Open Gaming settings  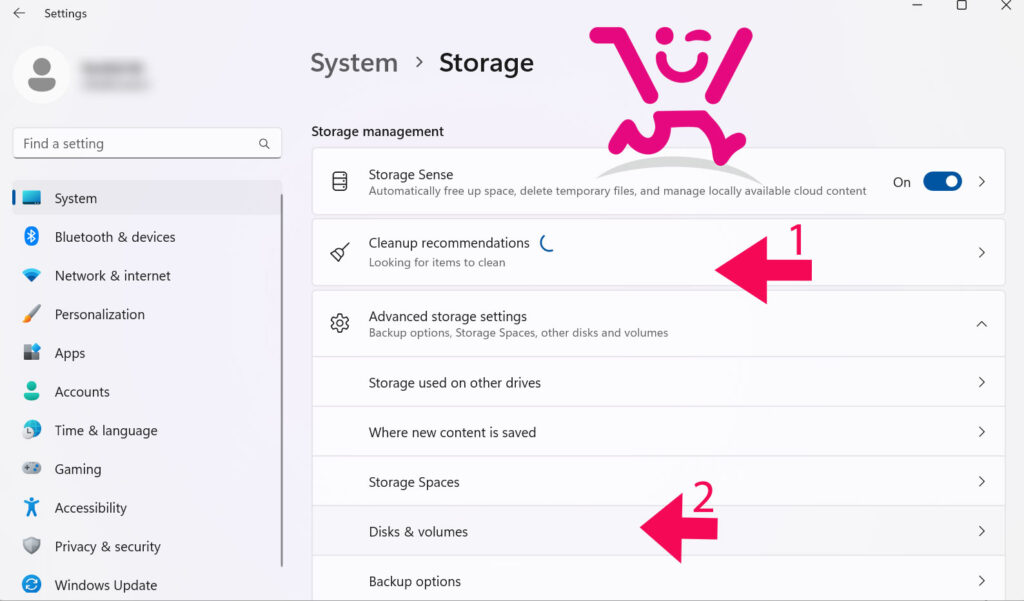pyautogui.click(x=147, y=468)
